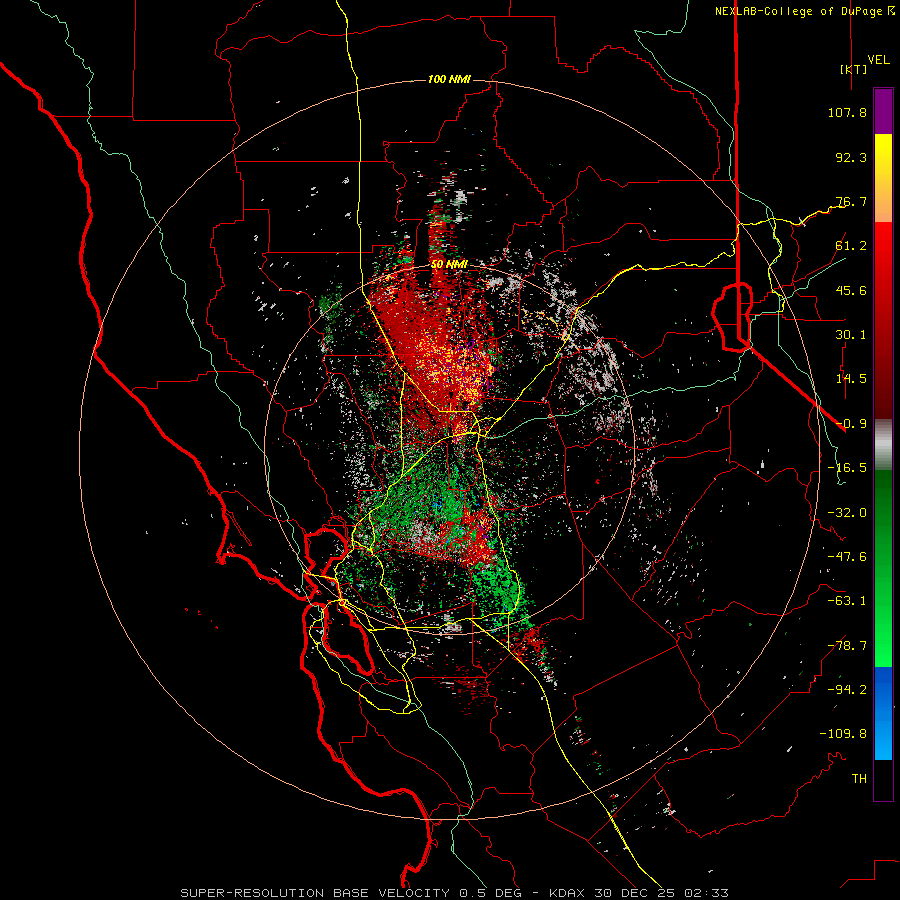The width and height of the screenshot is (900, 900).
Task: Click the VEL legend title
Action: 878,60
